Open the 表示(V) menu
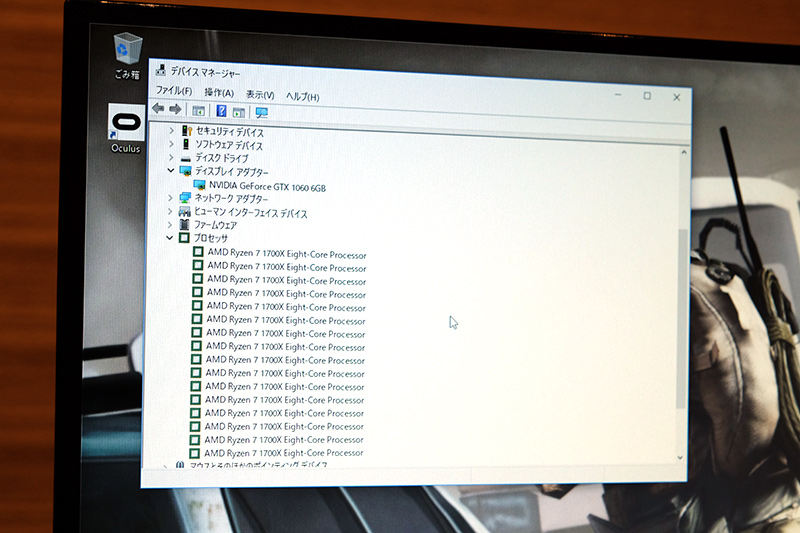The image size is (800, 533). [x=260, y=95]
